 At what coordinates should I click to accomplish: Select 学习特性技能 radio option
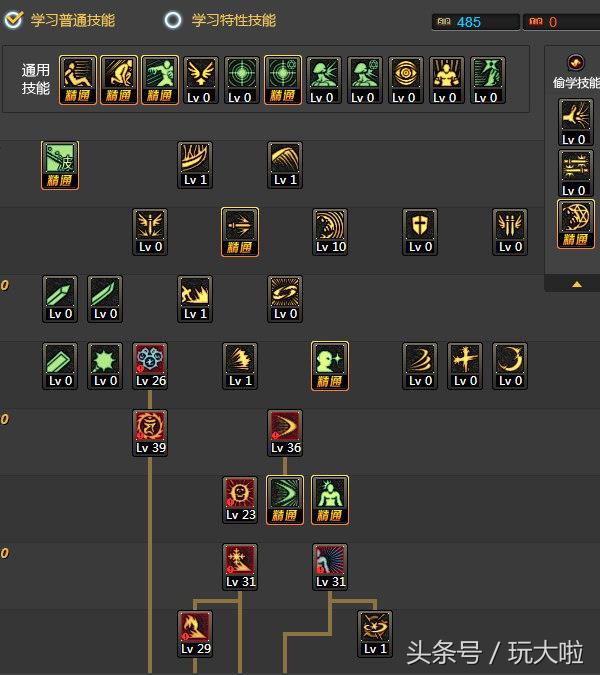tap(220, 20)
